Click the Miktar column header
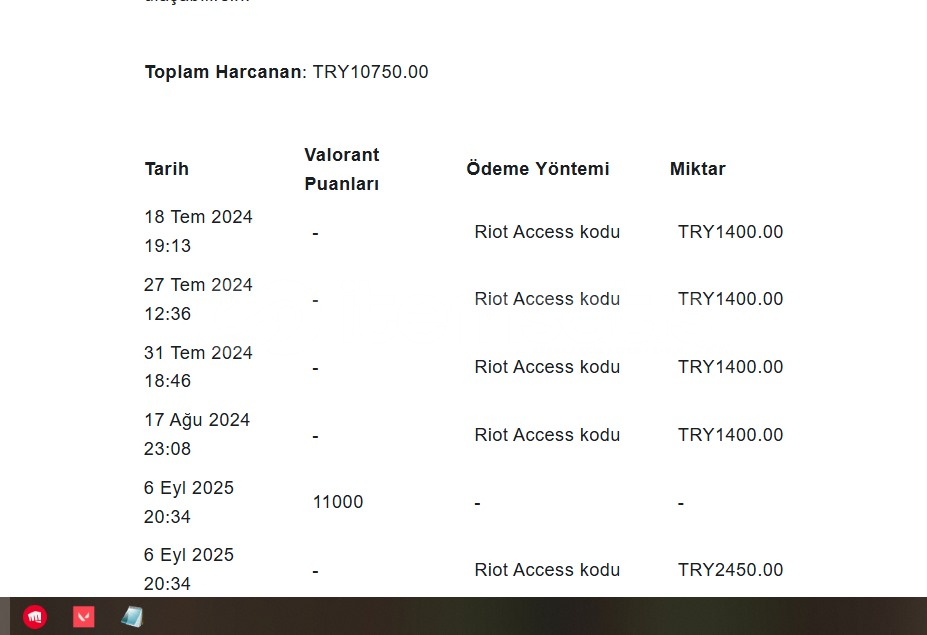927x635 pixels. [697, 169]
